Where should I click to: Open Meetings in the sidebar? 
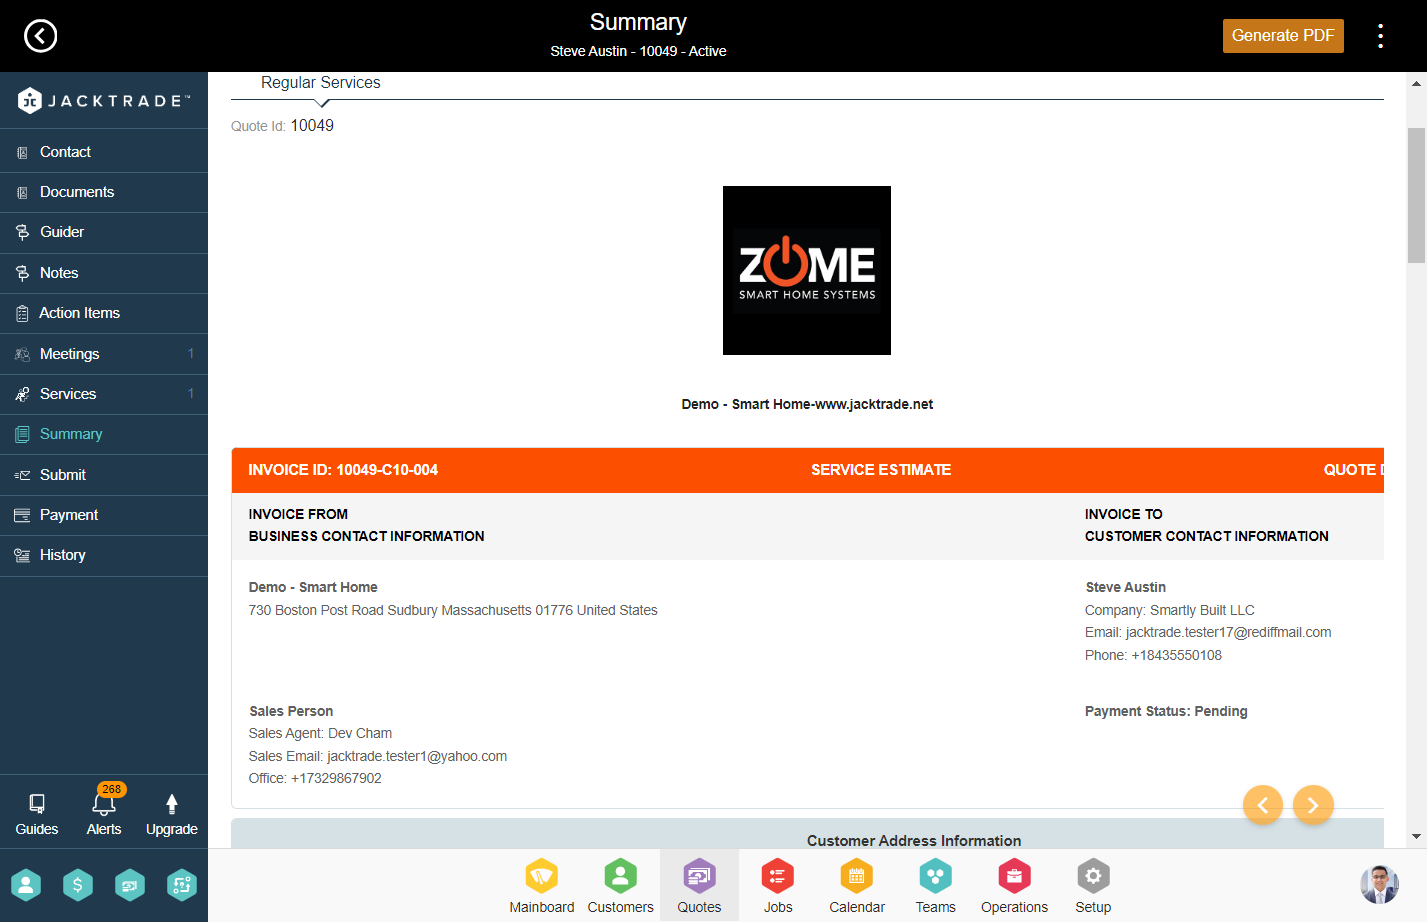pyautogui.click(x=104, y=354)
